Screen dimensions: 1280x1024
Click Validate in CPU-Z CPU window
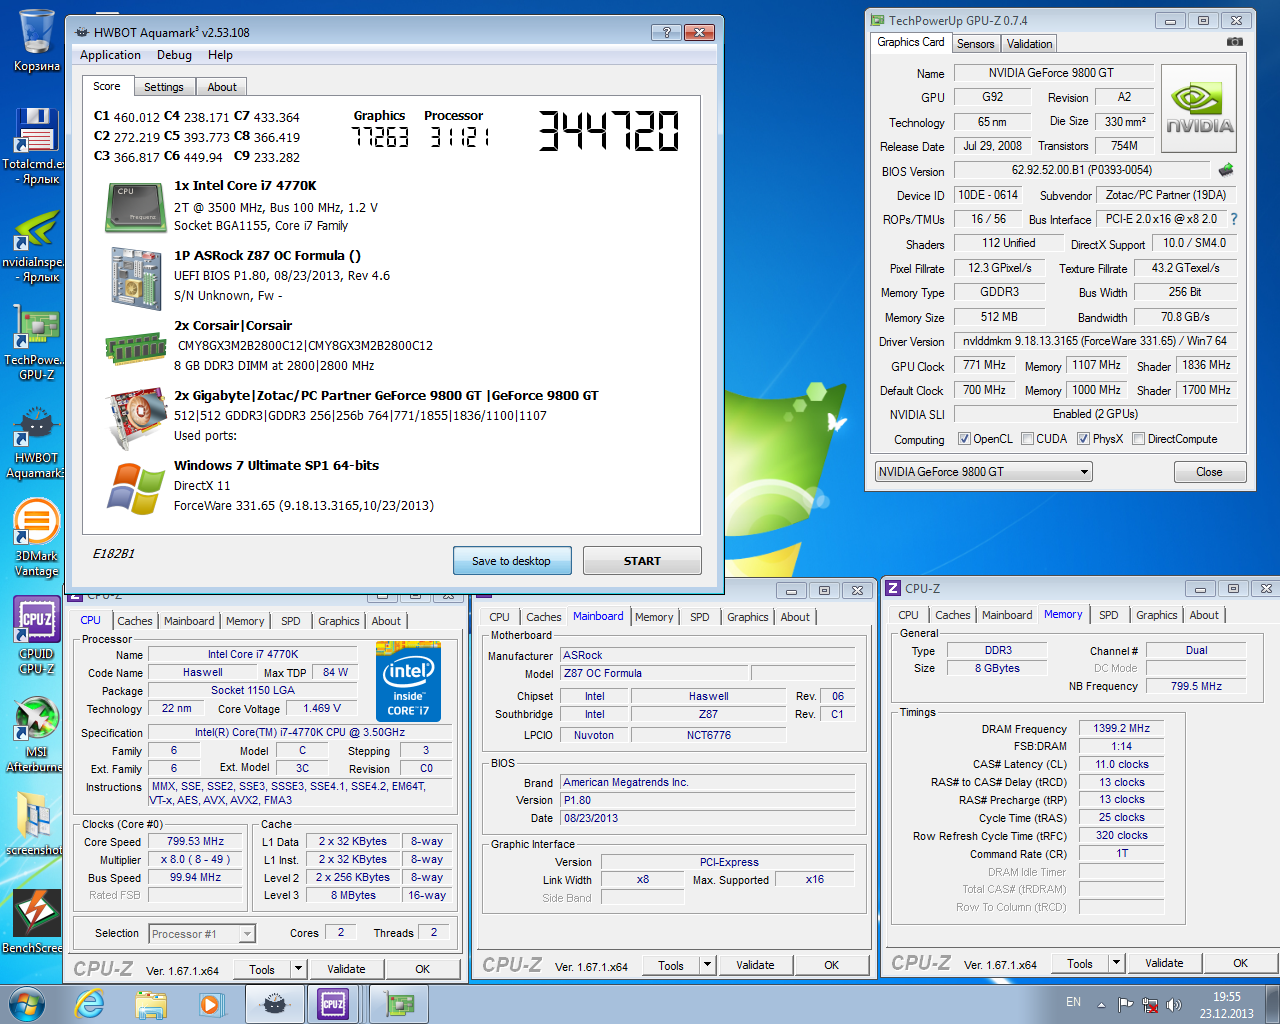(346, 969)
